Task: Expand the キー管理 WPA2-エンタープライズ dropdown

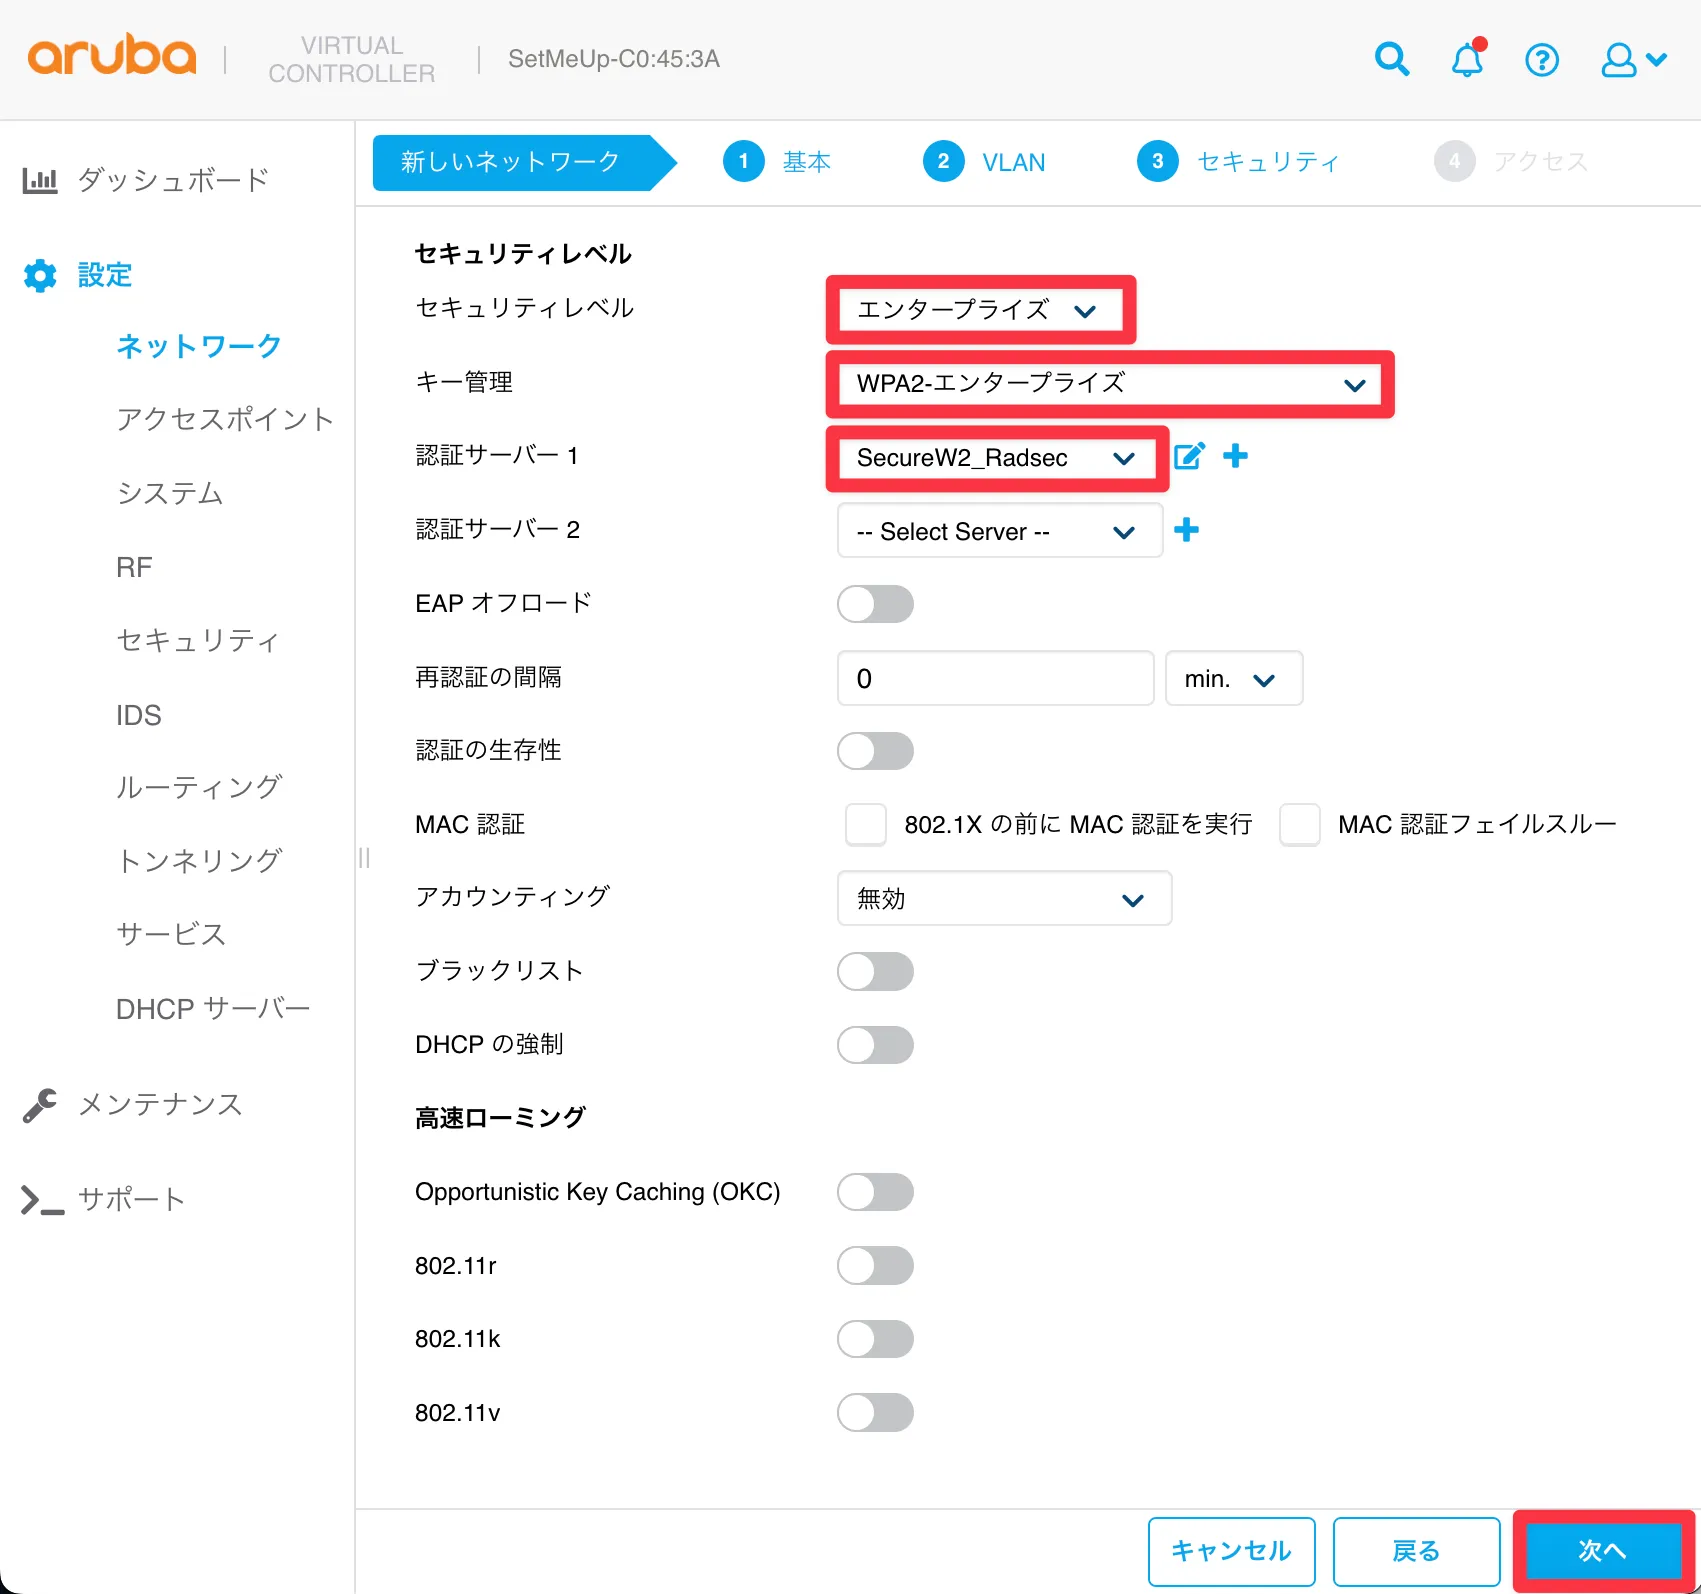Action: [x=1108, y=384]
